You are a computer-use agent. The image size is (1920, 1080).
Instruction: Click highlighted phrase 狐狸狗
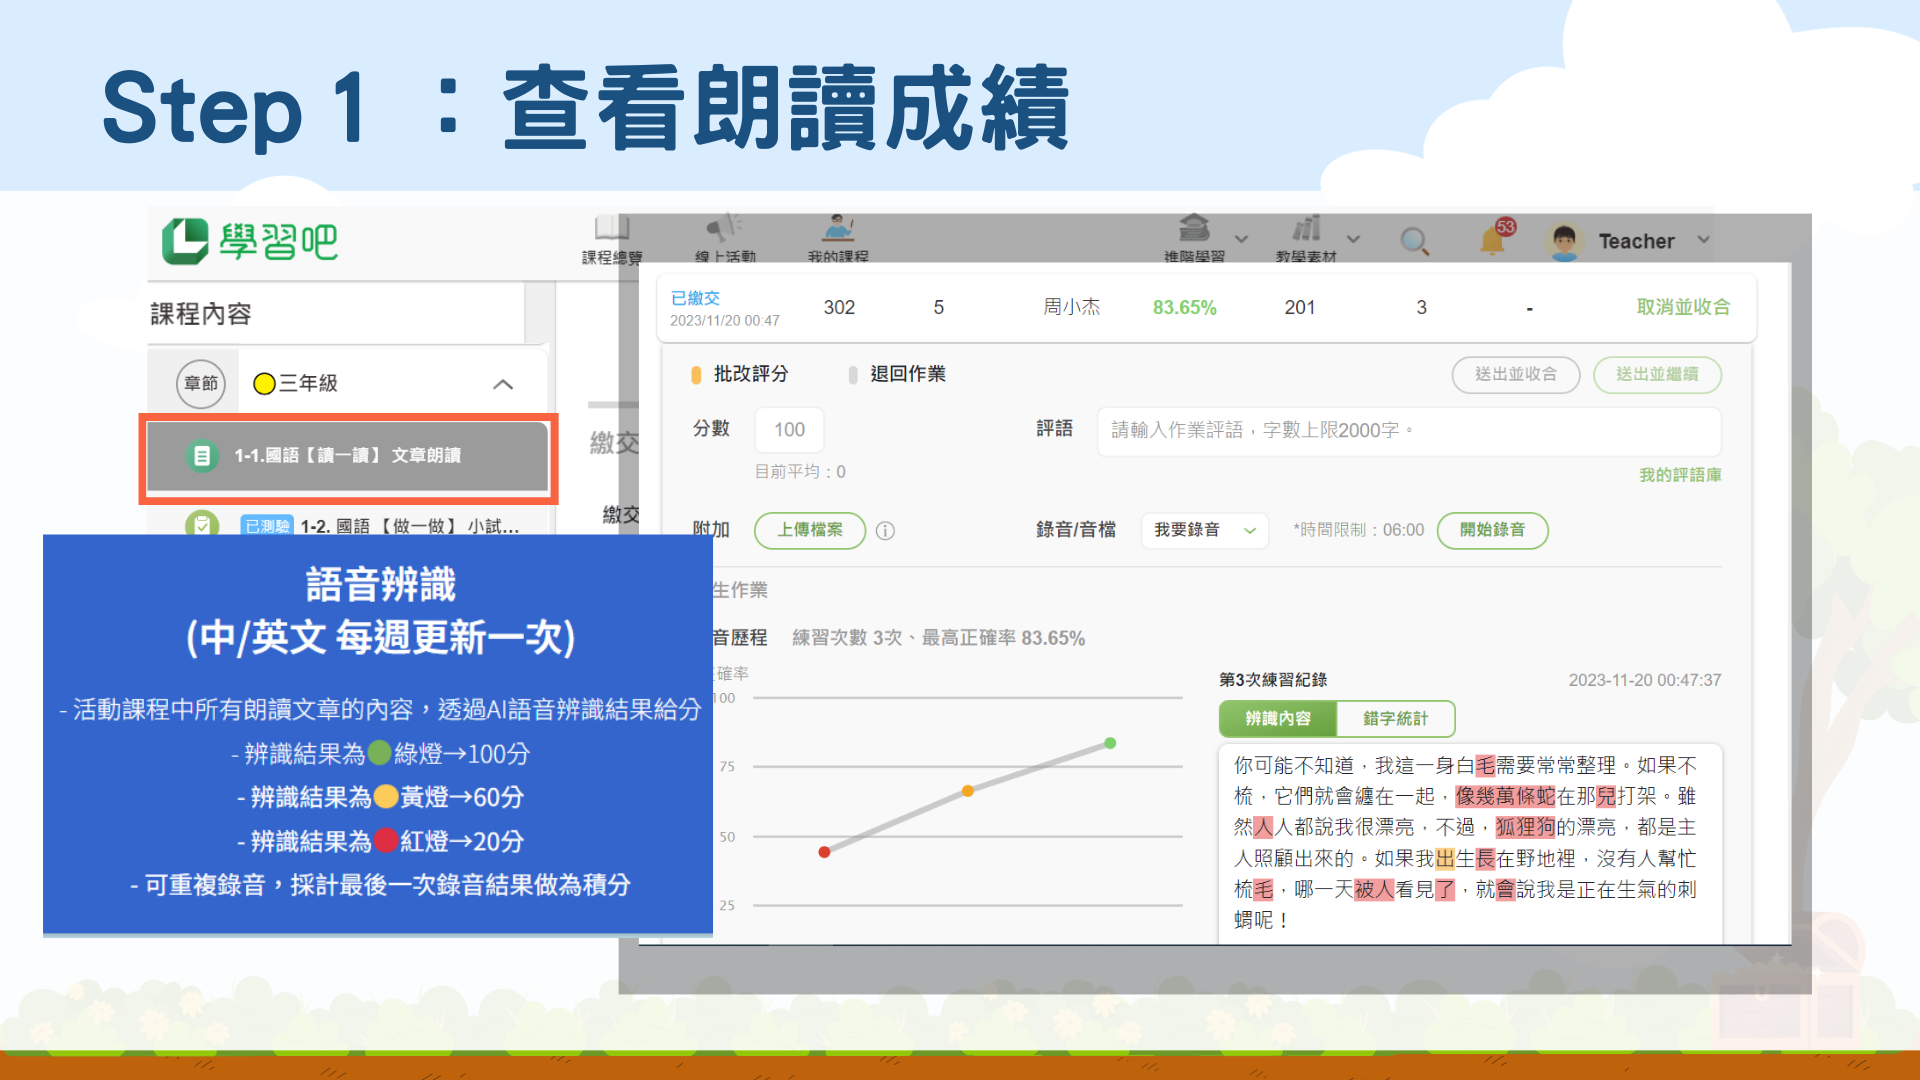pyautogui.click(x=1525, y=827)
